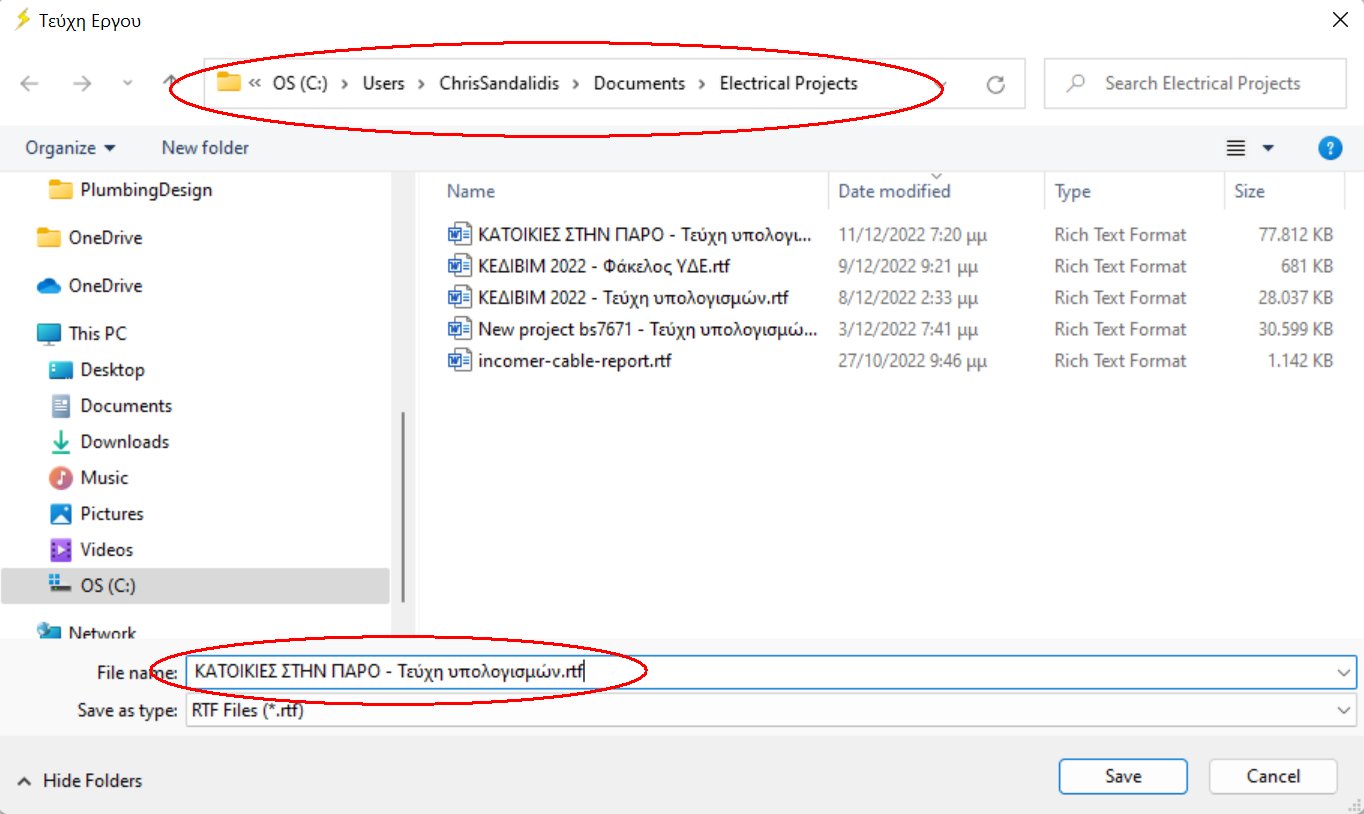The height and width of the screenshot is (814, 1364).
Task: Click the change view list icon
Action: (1236, 149)
